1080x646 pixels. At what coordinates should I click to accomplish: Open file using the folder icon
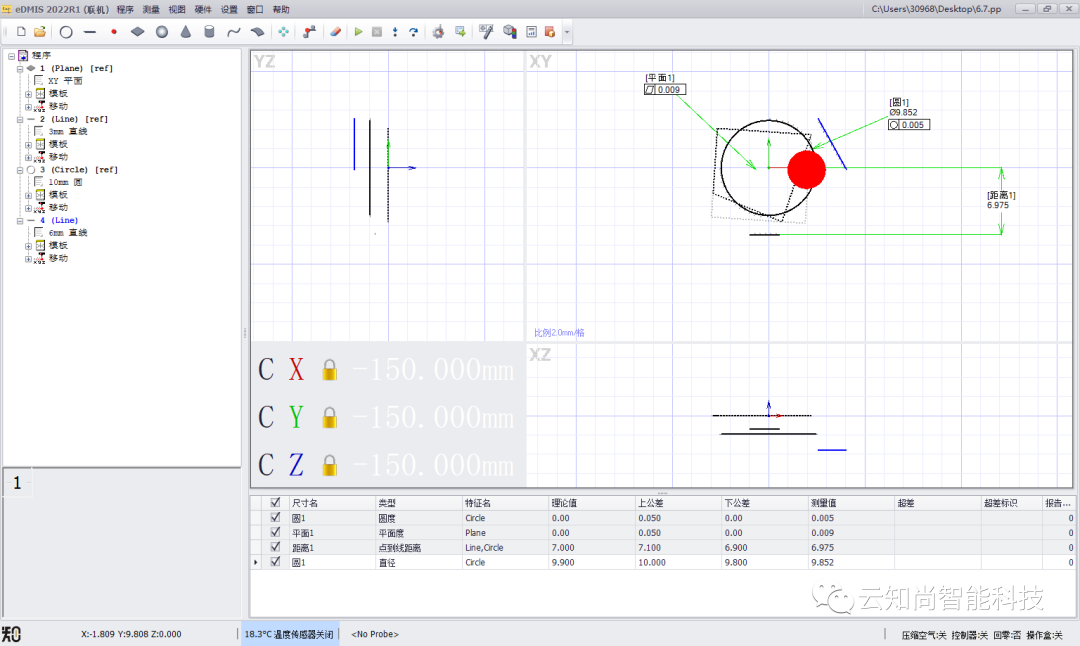[40, 32]
